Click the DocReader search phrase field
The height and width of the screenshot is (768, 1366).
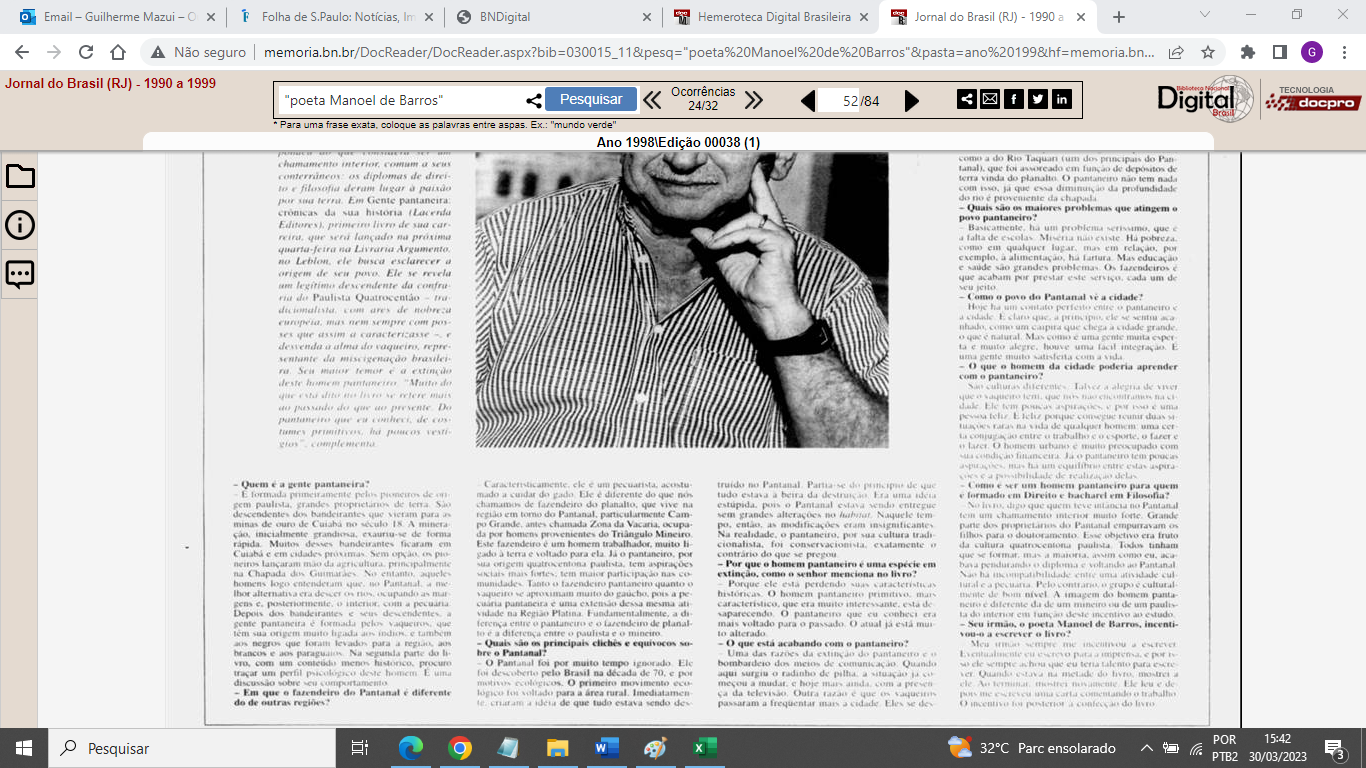[x=401, y=100]
